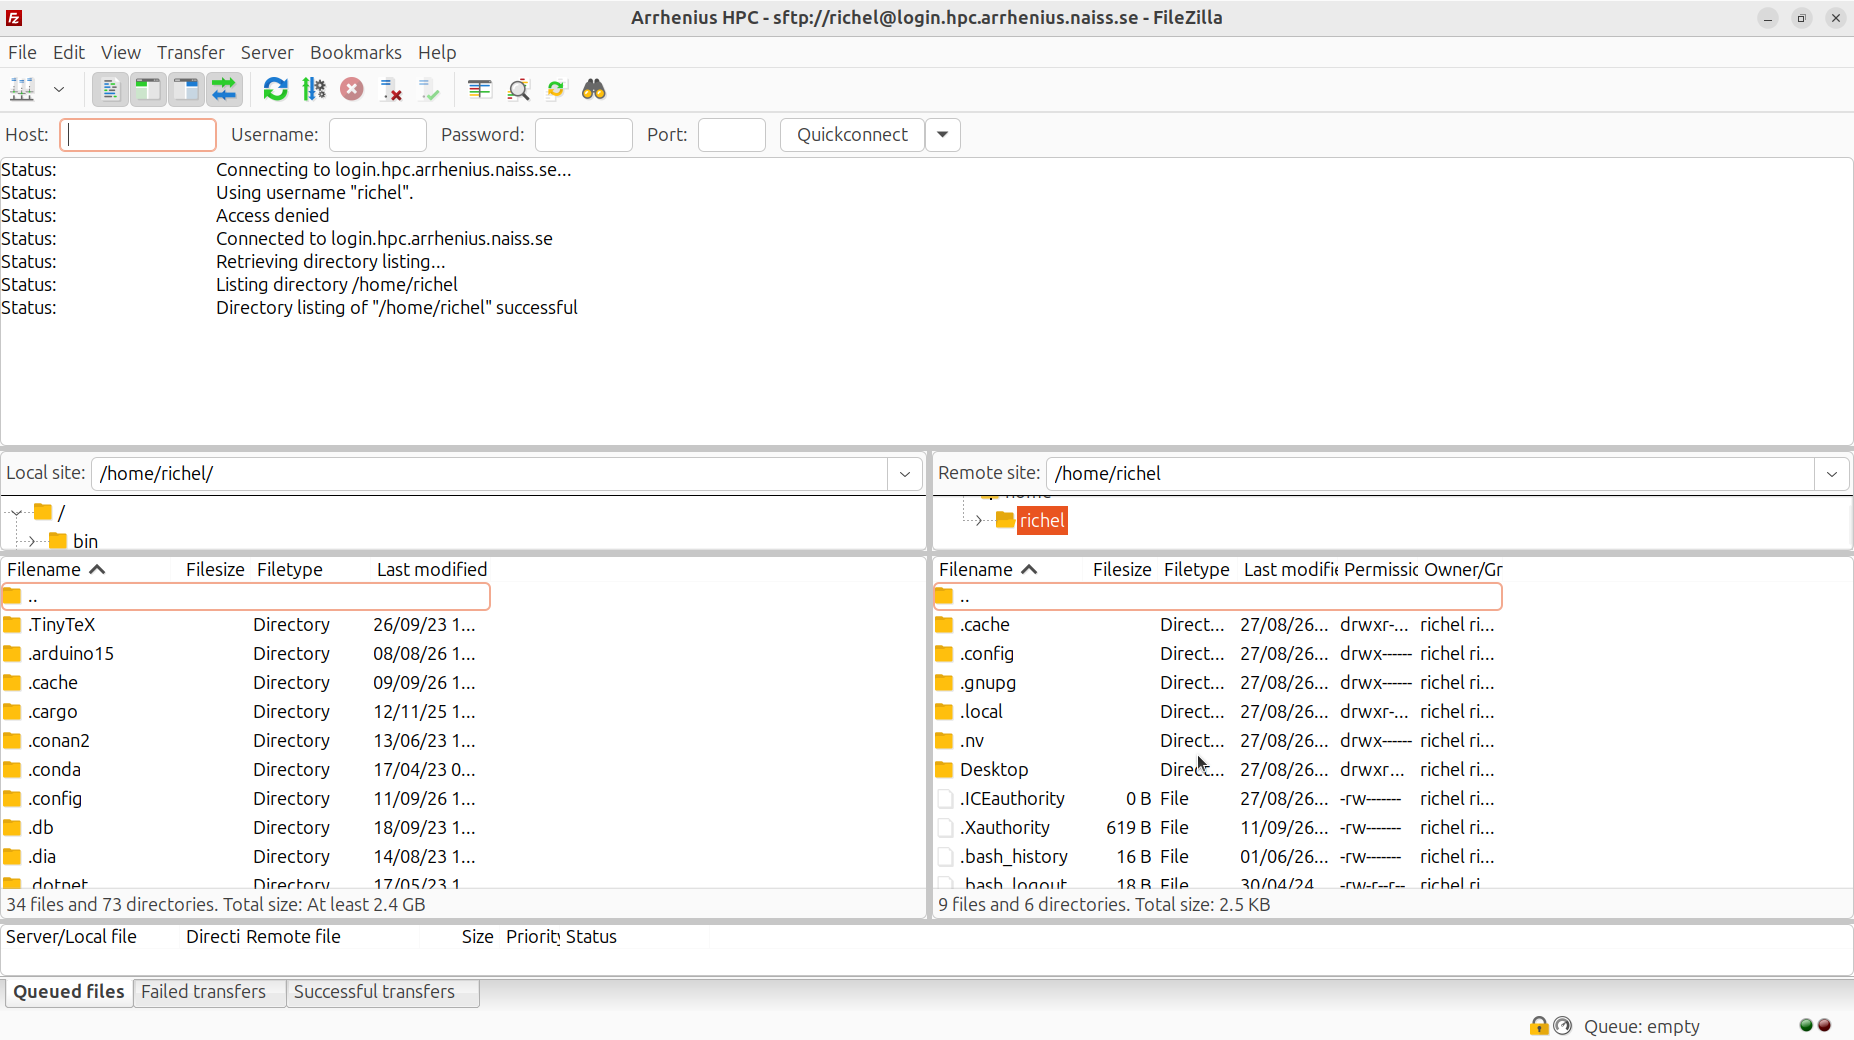Reconnect to last server icon
The height and width of the screenshot is (1040, 1854).
pyautogui.click(x=429, y=90)
